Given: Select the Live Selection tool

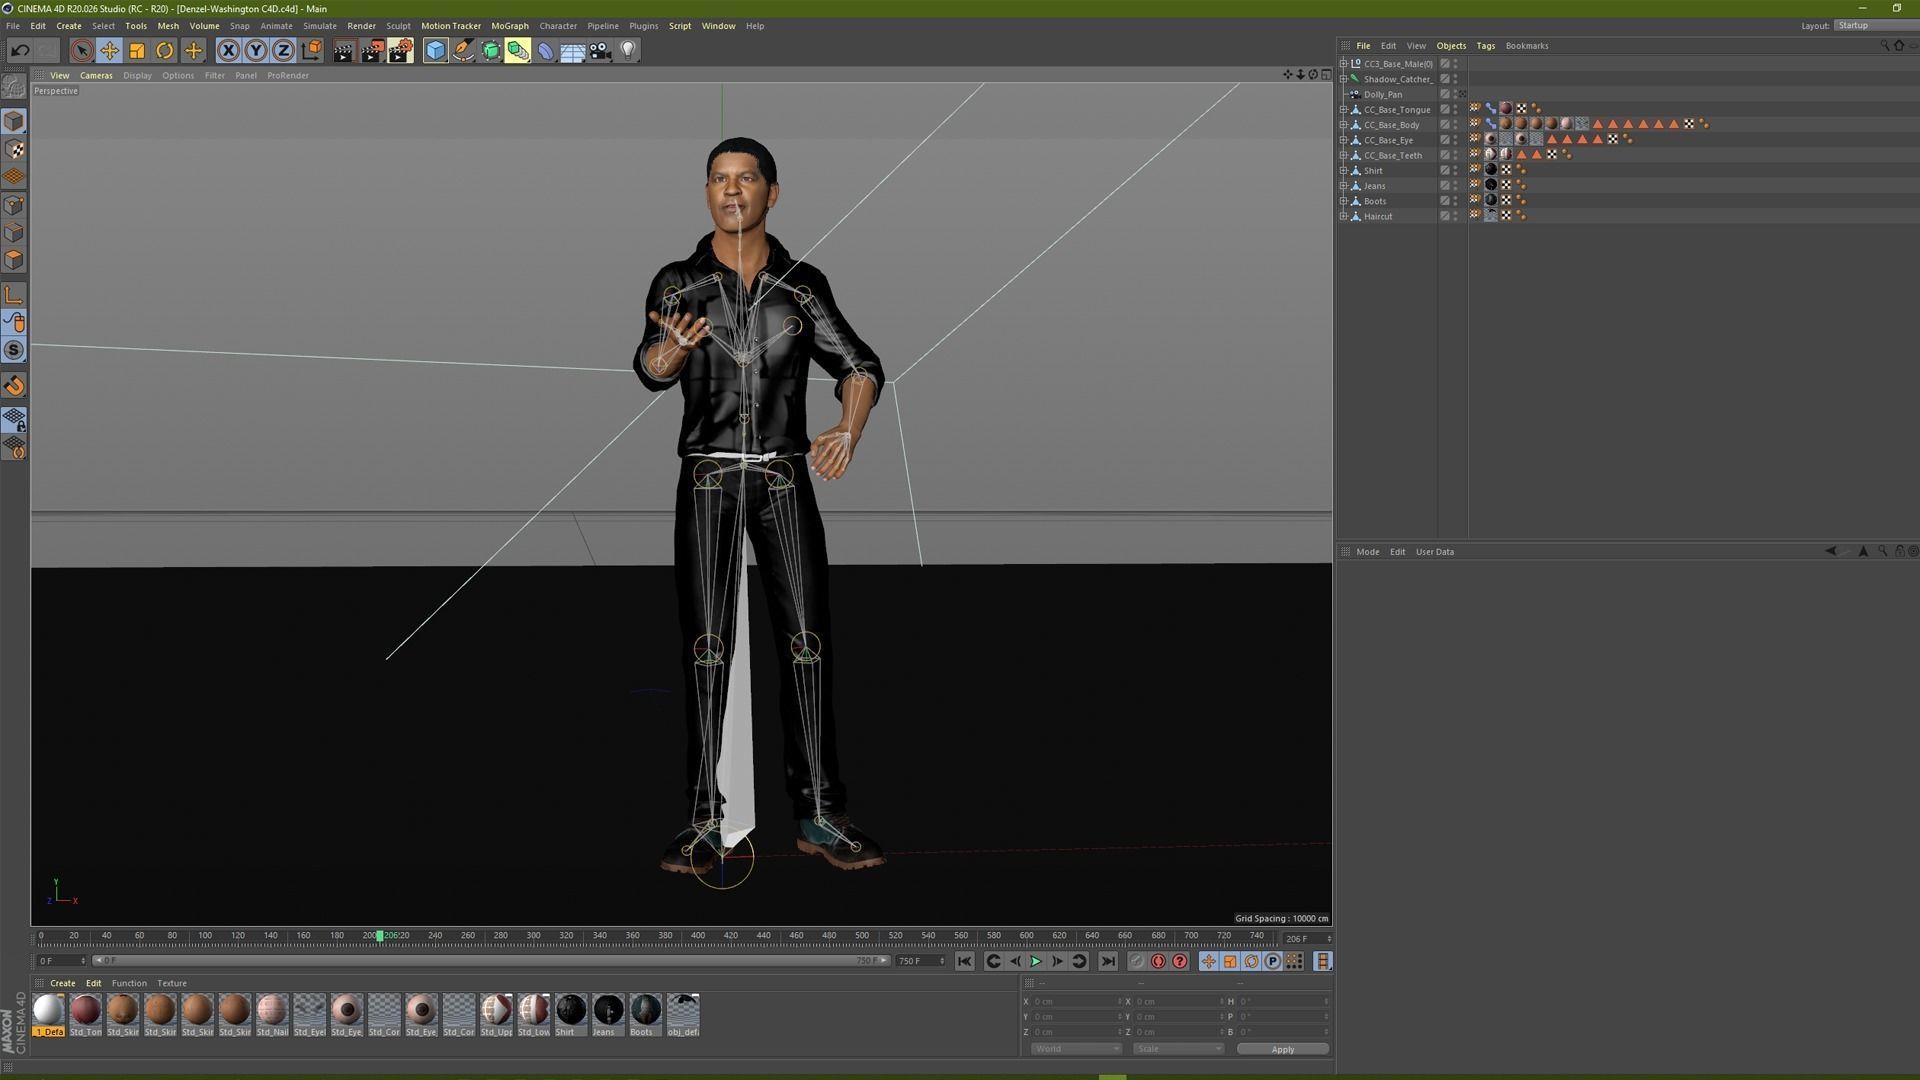Looking at the screenshot, I should 82,50.
